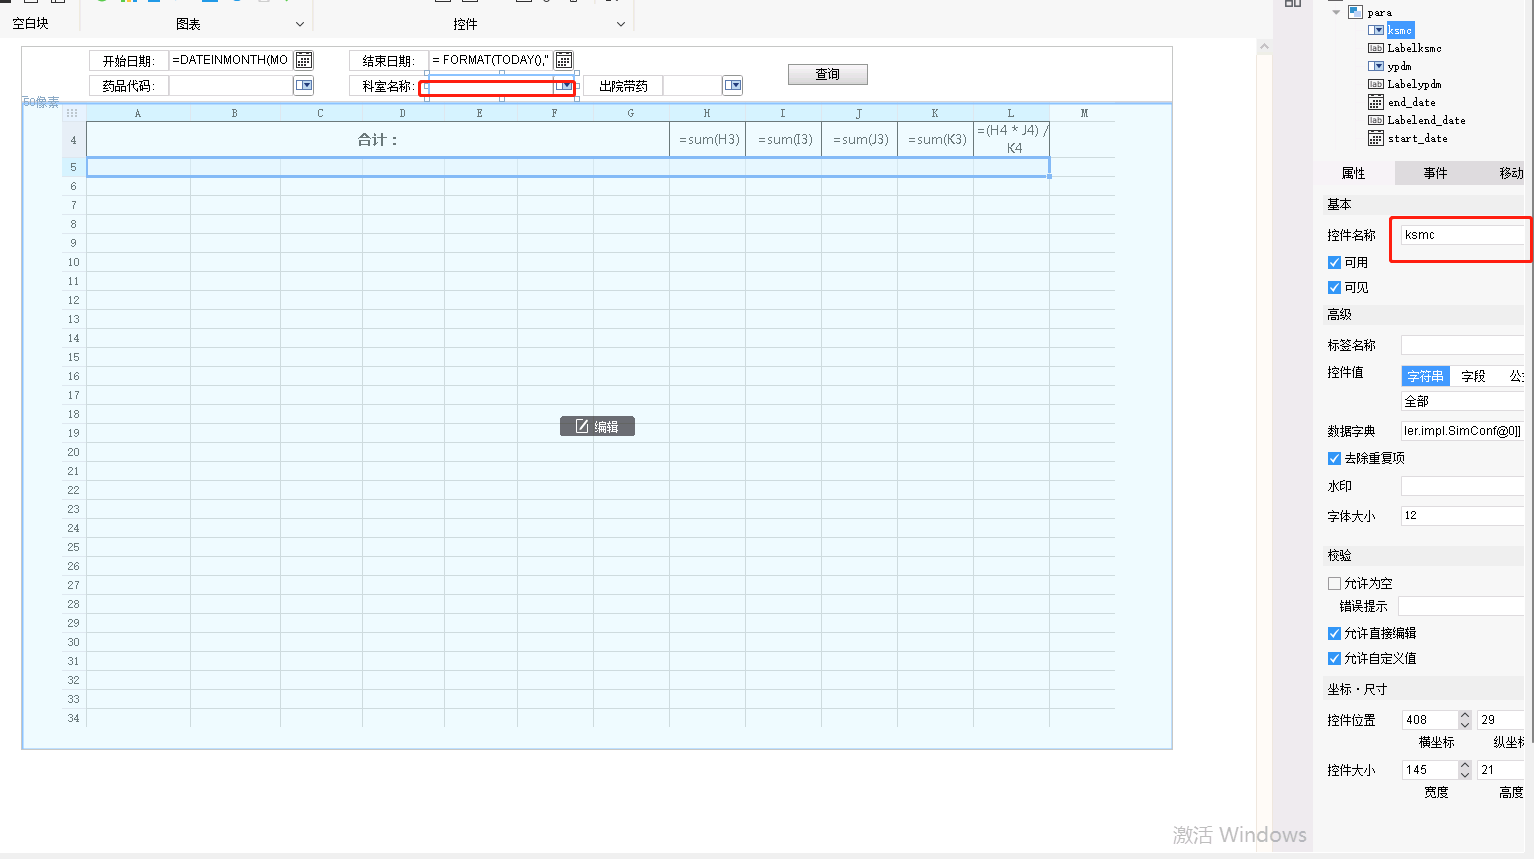Image resolution: width=1534 pixels, height=859 pixels.
Task: Open the 药品代码 dropdown arrow
Action: click(x=304, y=86)
